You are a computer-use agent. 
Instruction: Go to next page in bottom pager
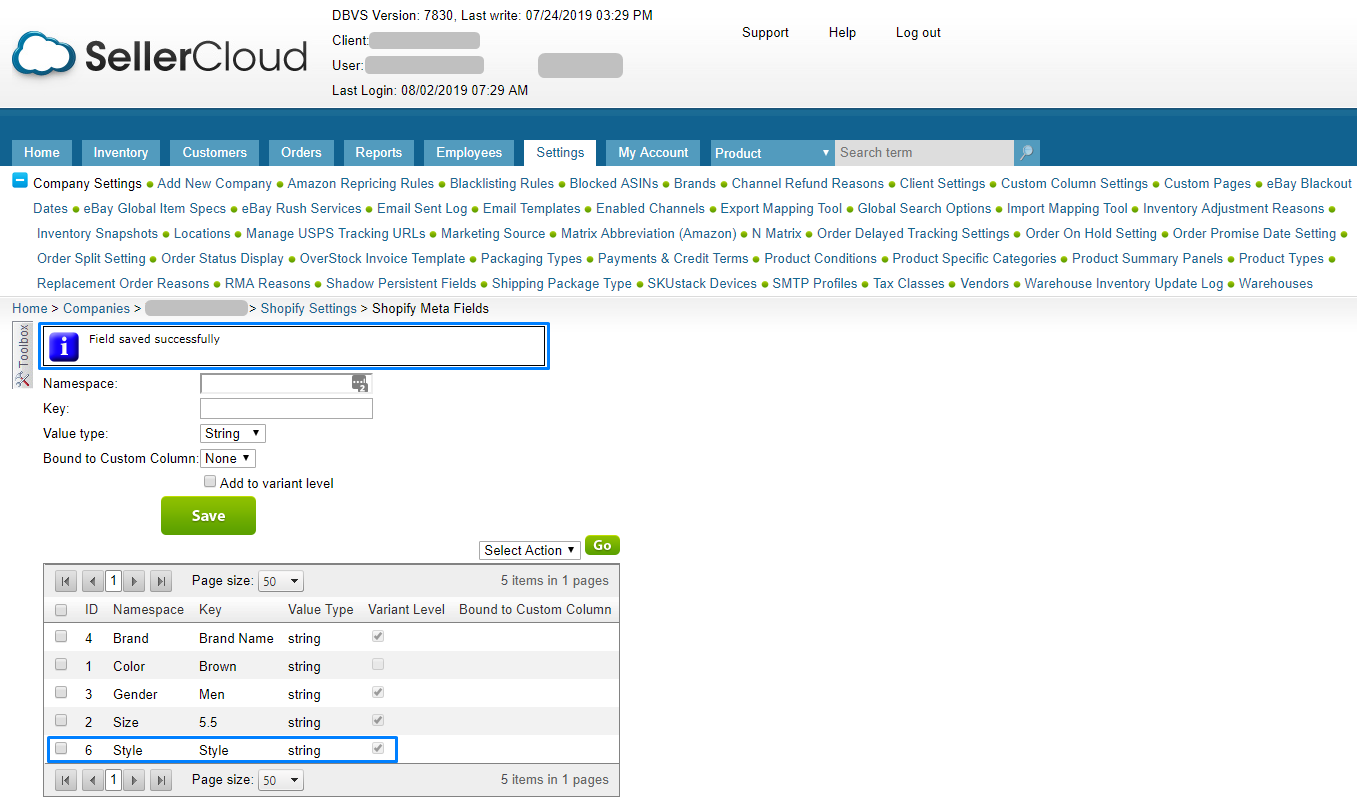[134, 780]
